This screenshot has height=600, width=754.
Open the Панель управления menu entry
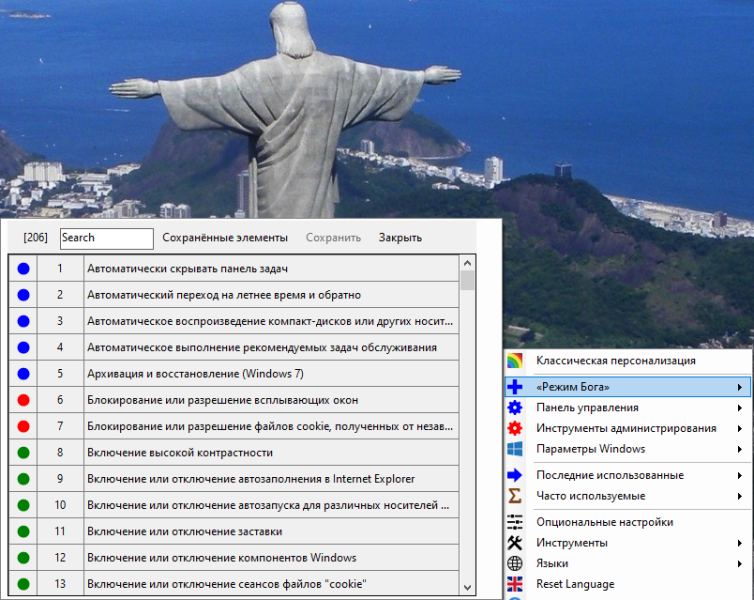point(628,408)
